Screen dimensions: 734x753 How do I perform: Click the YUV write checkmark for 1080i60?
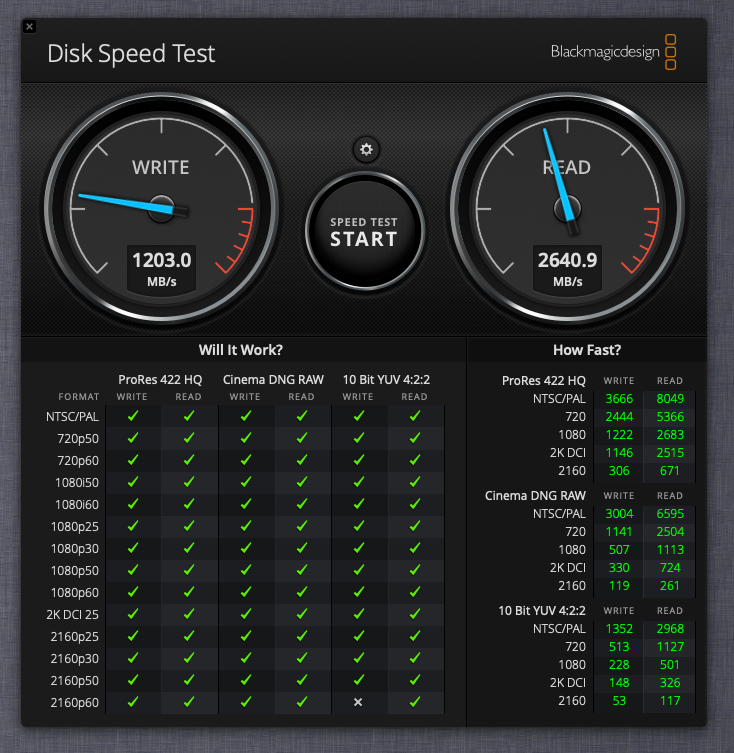359,504
